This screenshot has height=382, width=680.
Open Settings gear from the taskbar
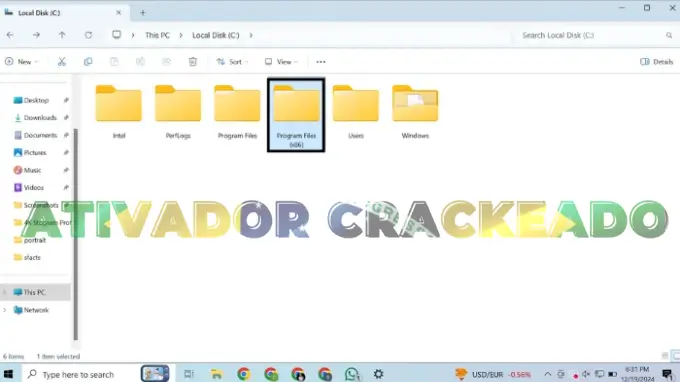(379, 374)
